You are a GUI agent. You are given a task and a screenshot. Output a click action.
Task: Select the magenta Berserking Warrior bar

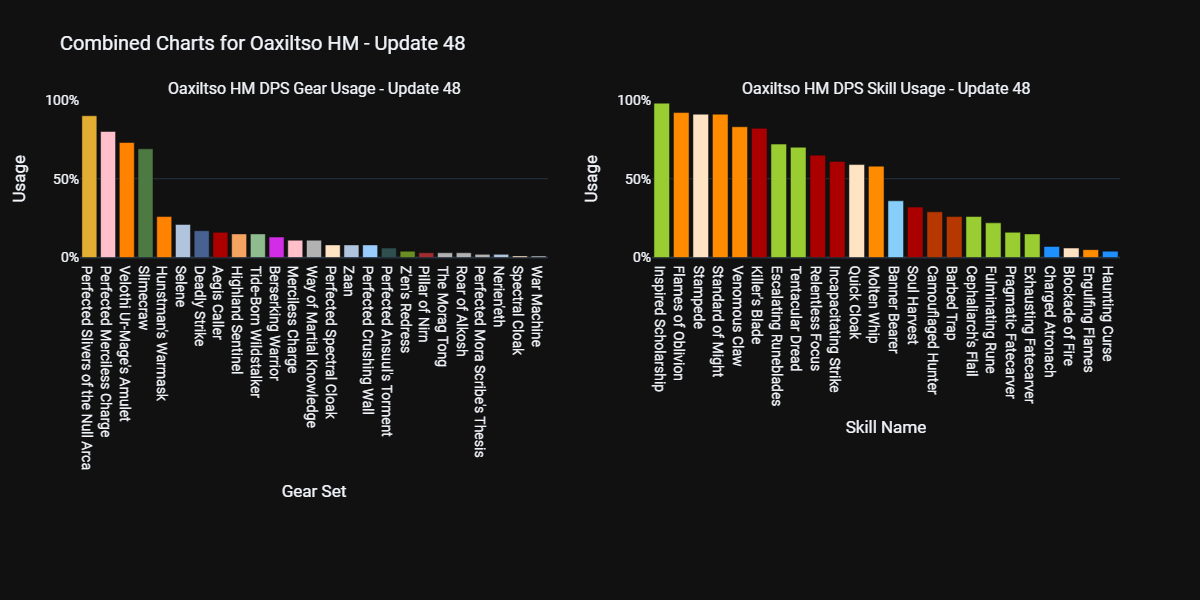click(x=277, y=247)
